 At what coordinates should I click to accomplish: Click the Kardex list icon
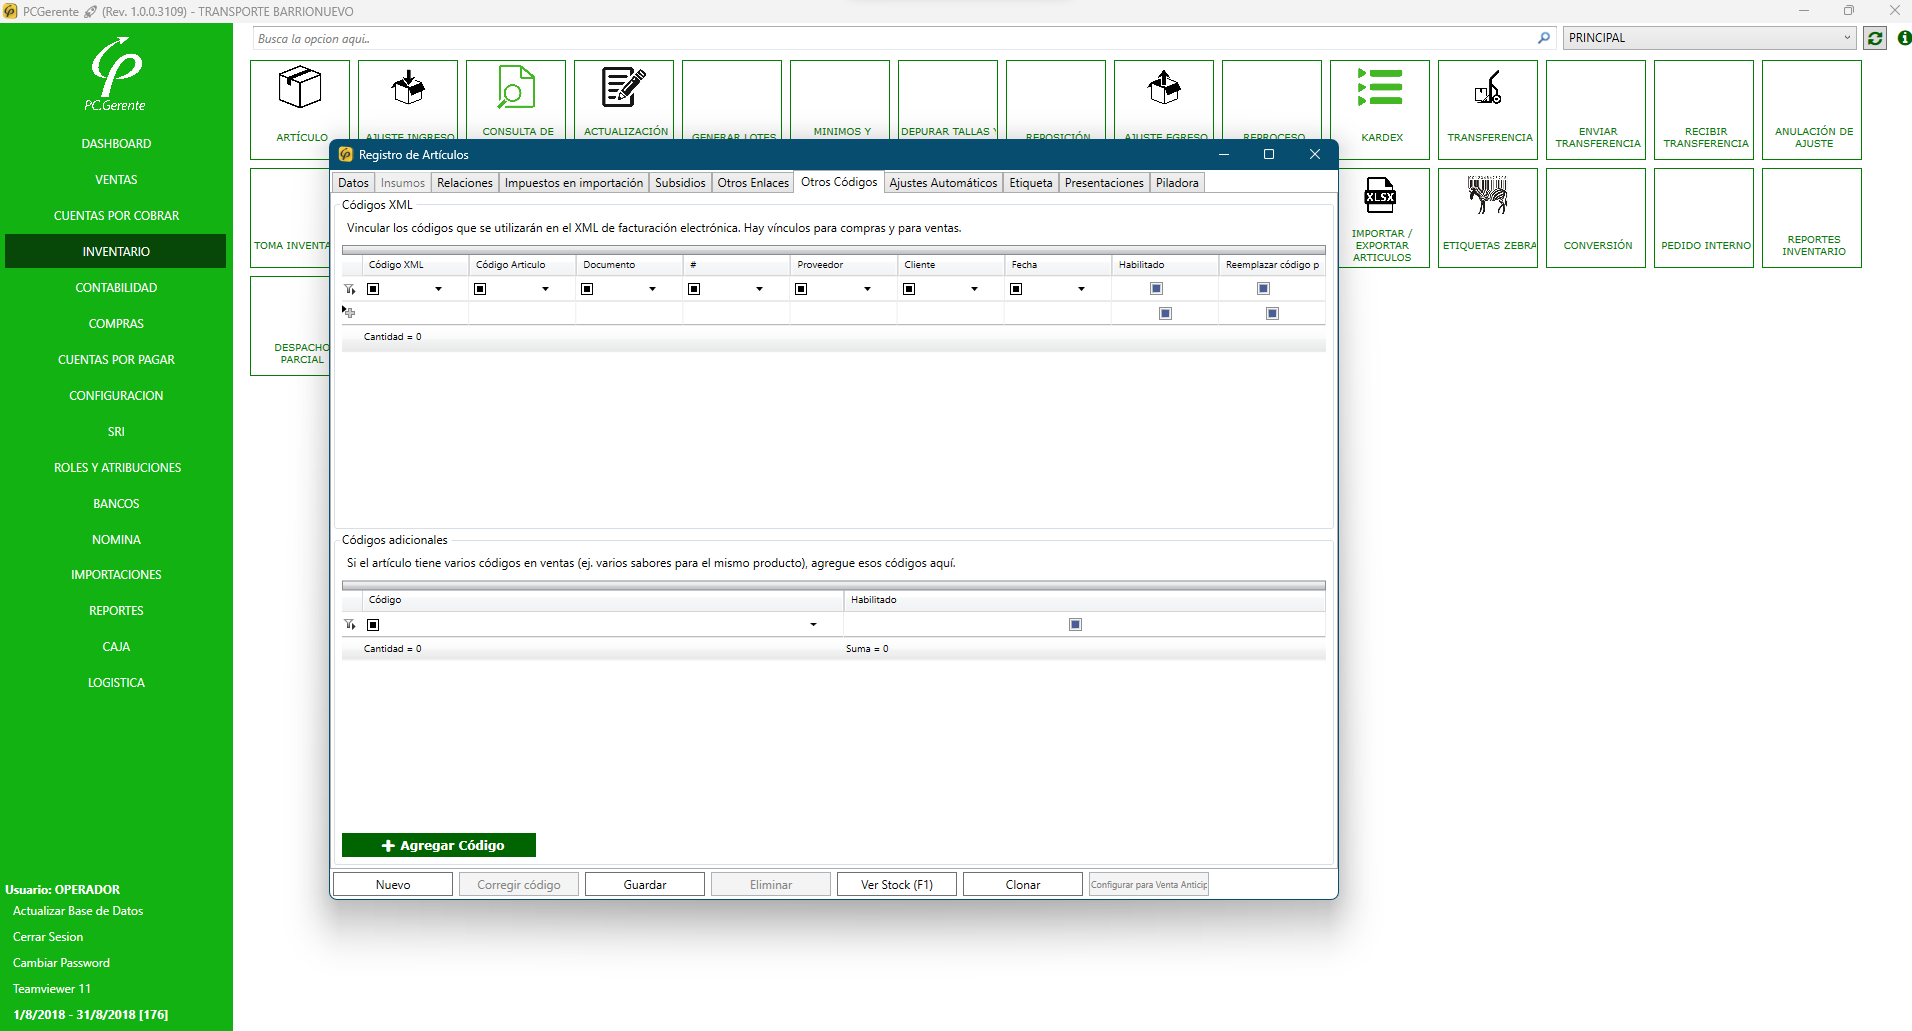click(1380, 88)
